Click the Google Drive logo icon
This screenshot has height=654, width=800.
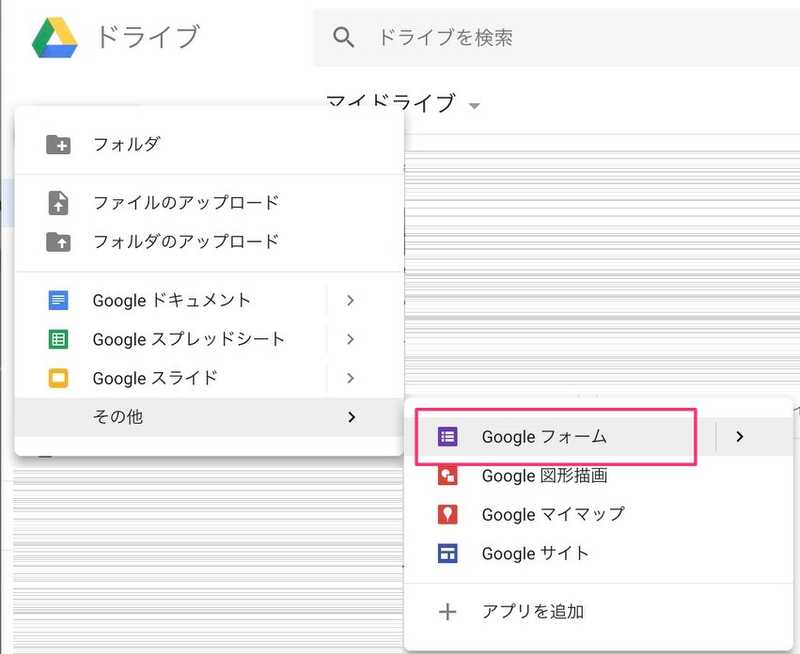[55, 38]
